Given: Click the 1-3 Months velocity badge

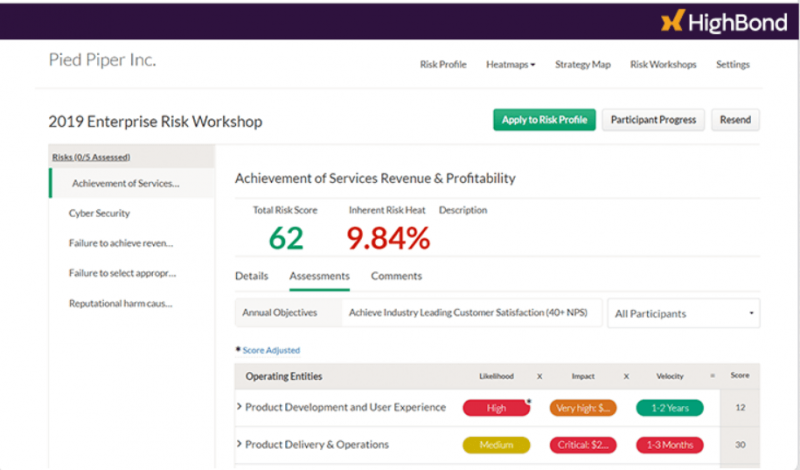Looking at the screenshot, I should pyautogui.click(x=670, y=445).
